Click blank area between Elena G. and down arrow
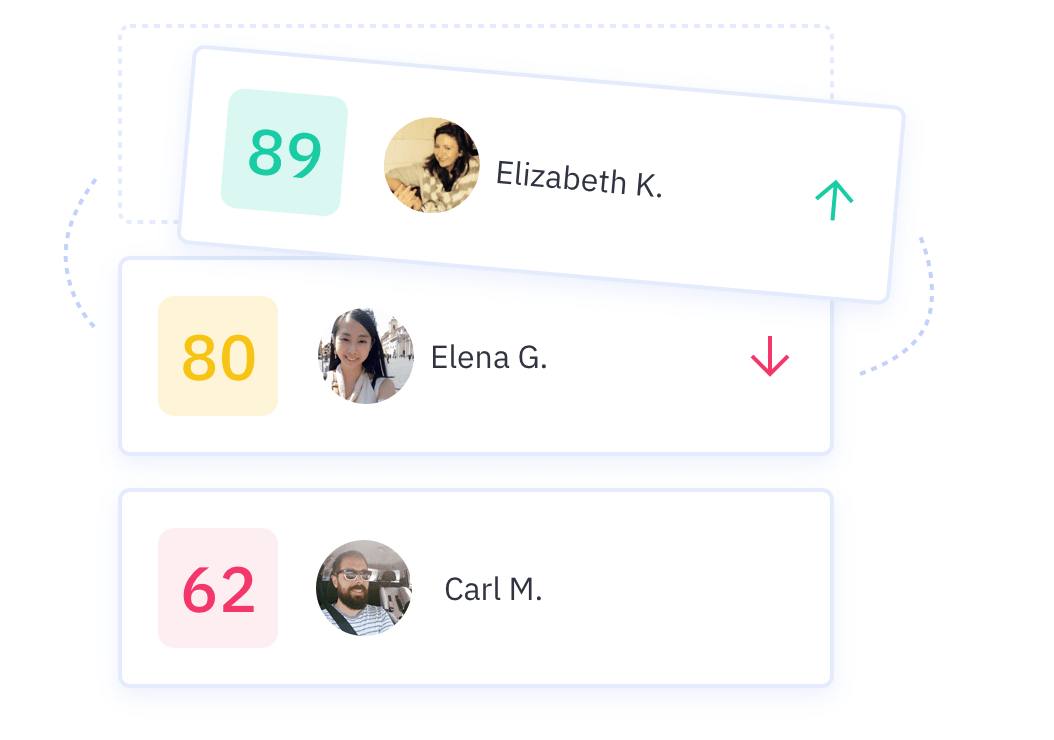This screenshot has height=740, width=1054. pyautogui.click(x=648, y=357)
